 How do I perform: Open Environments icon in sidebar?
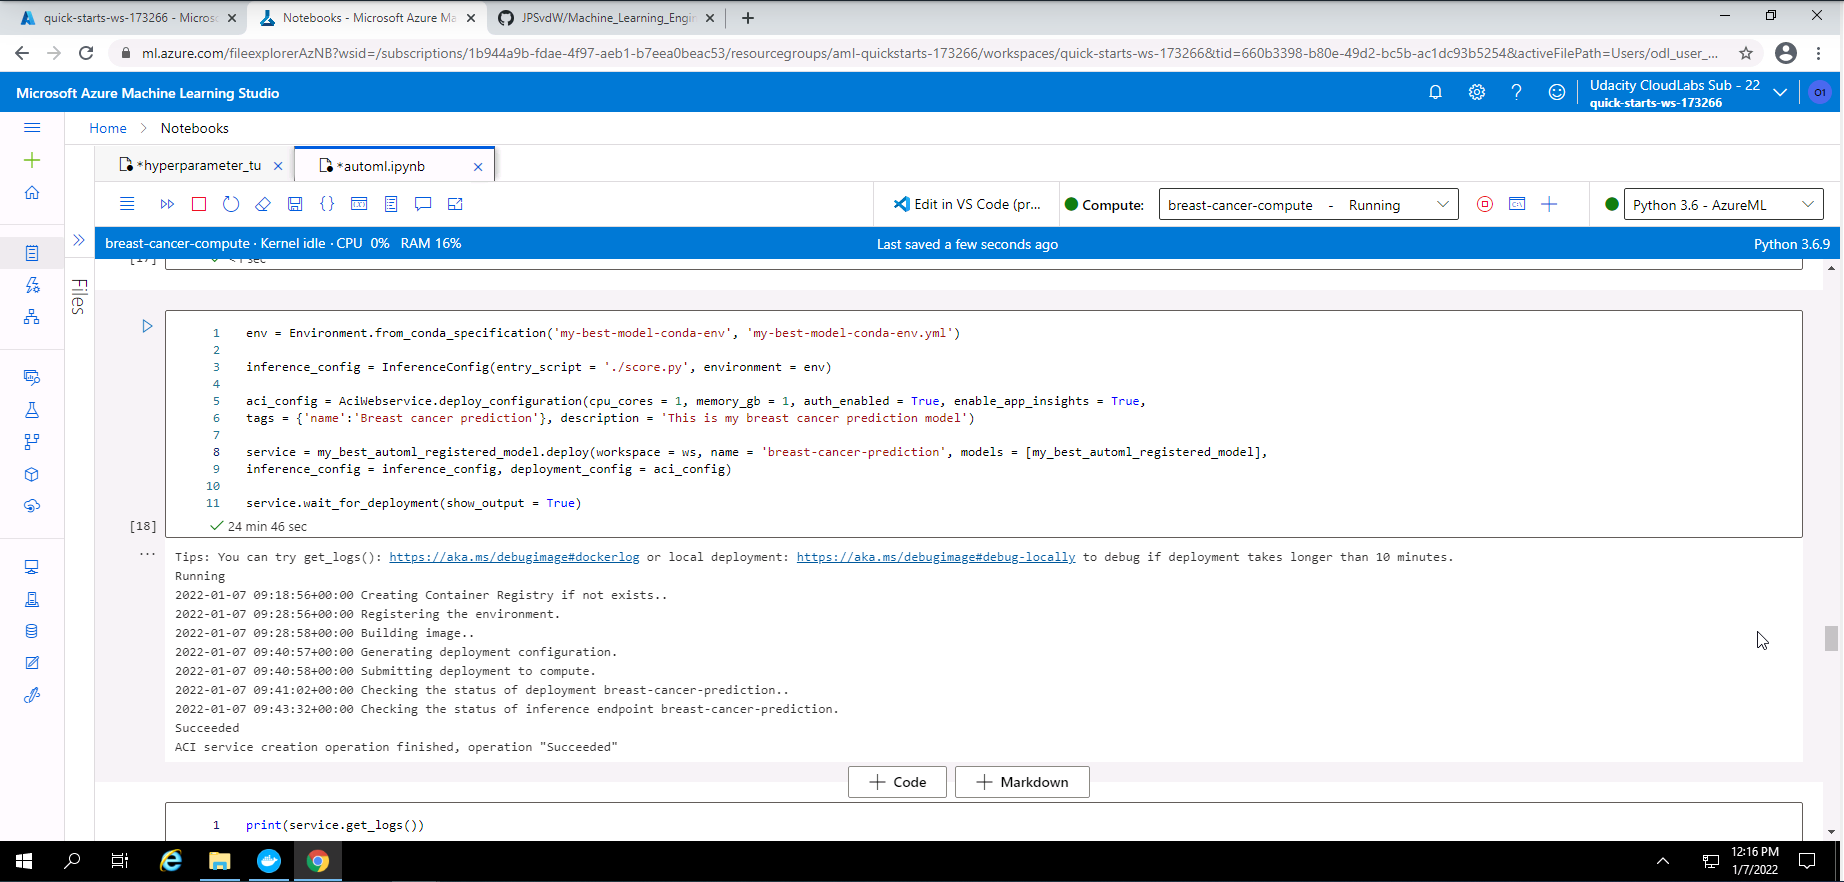[x=32, y=599]
